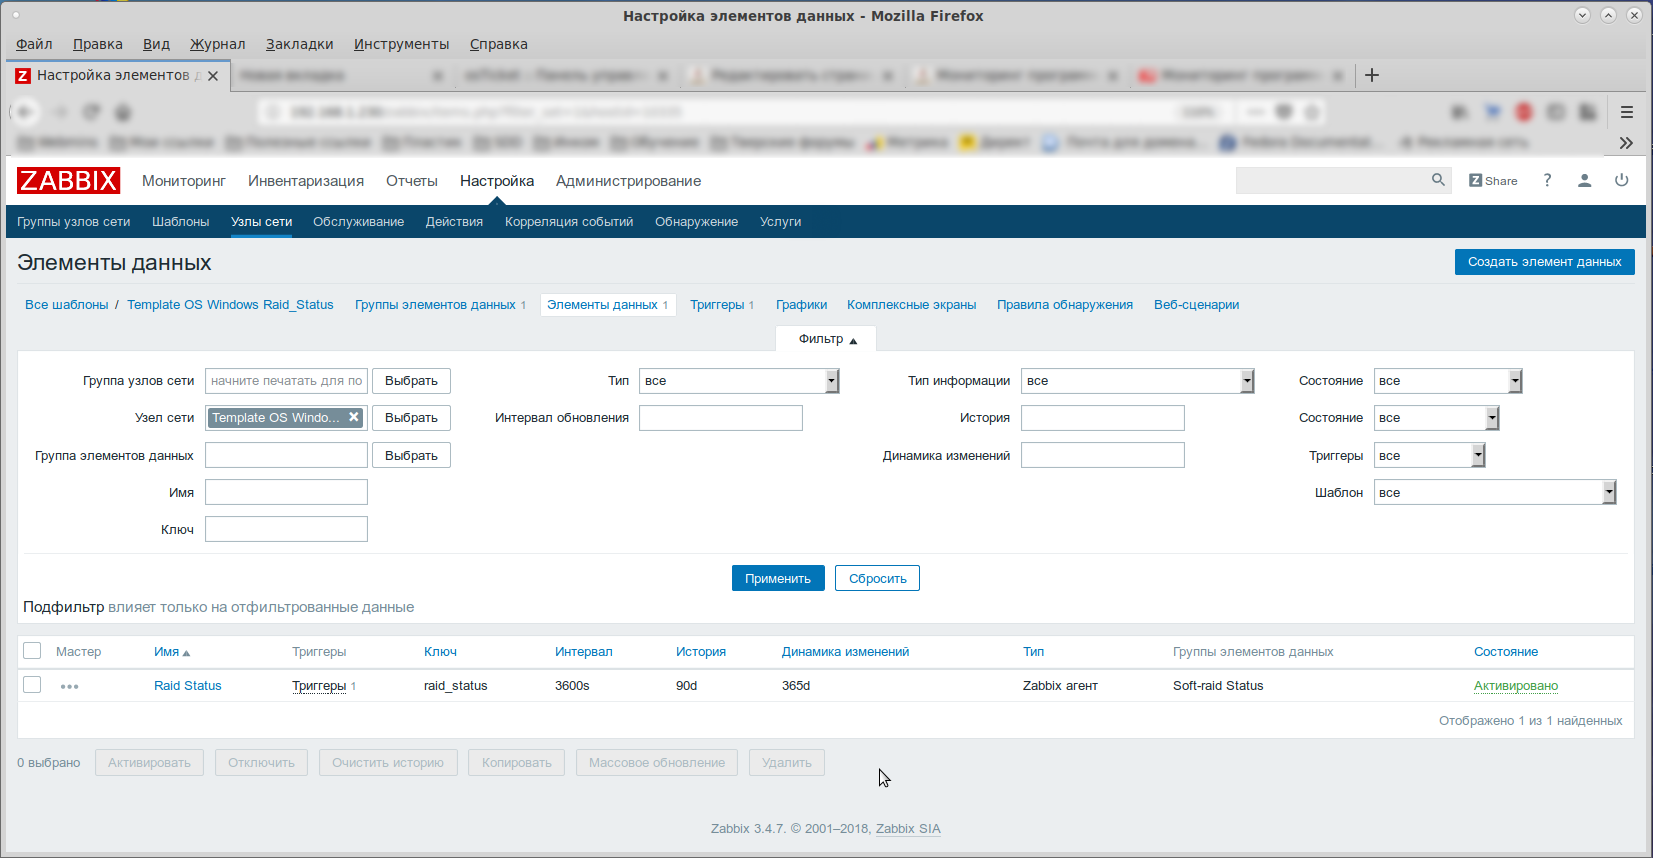Click Выбрать next to Узел сети
Image resolution: width=1653 pixels, height=858 pixels.
tap(411, 418)
